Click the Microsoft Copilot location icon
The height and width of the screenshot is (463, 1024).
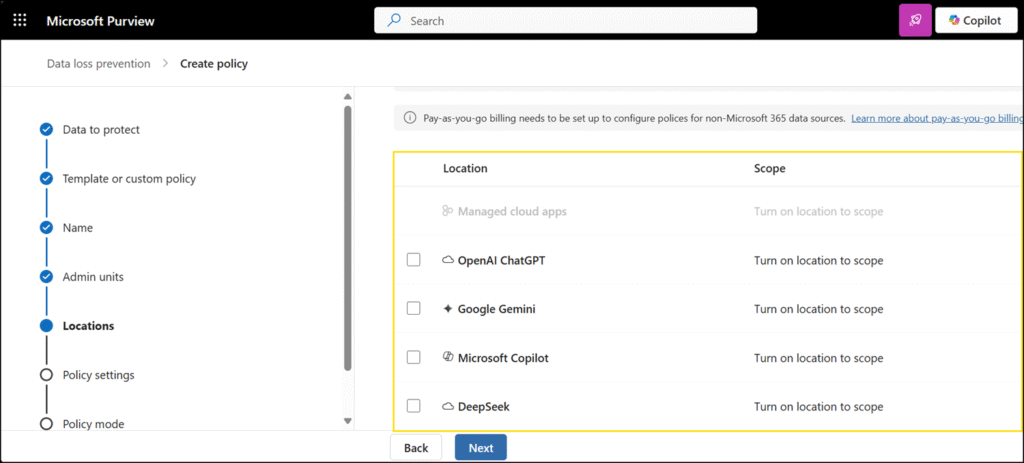[447, 357]
